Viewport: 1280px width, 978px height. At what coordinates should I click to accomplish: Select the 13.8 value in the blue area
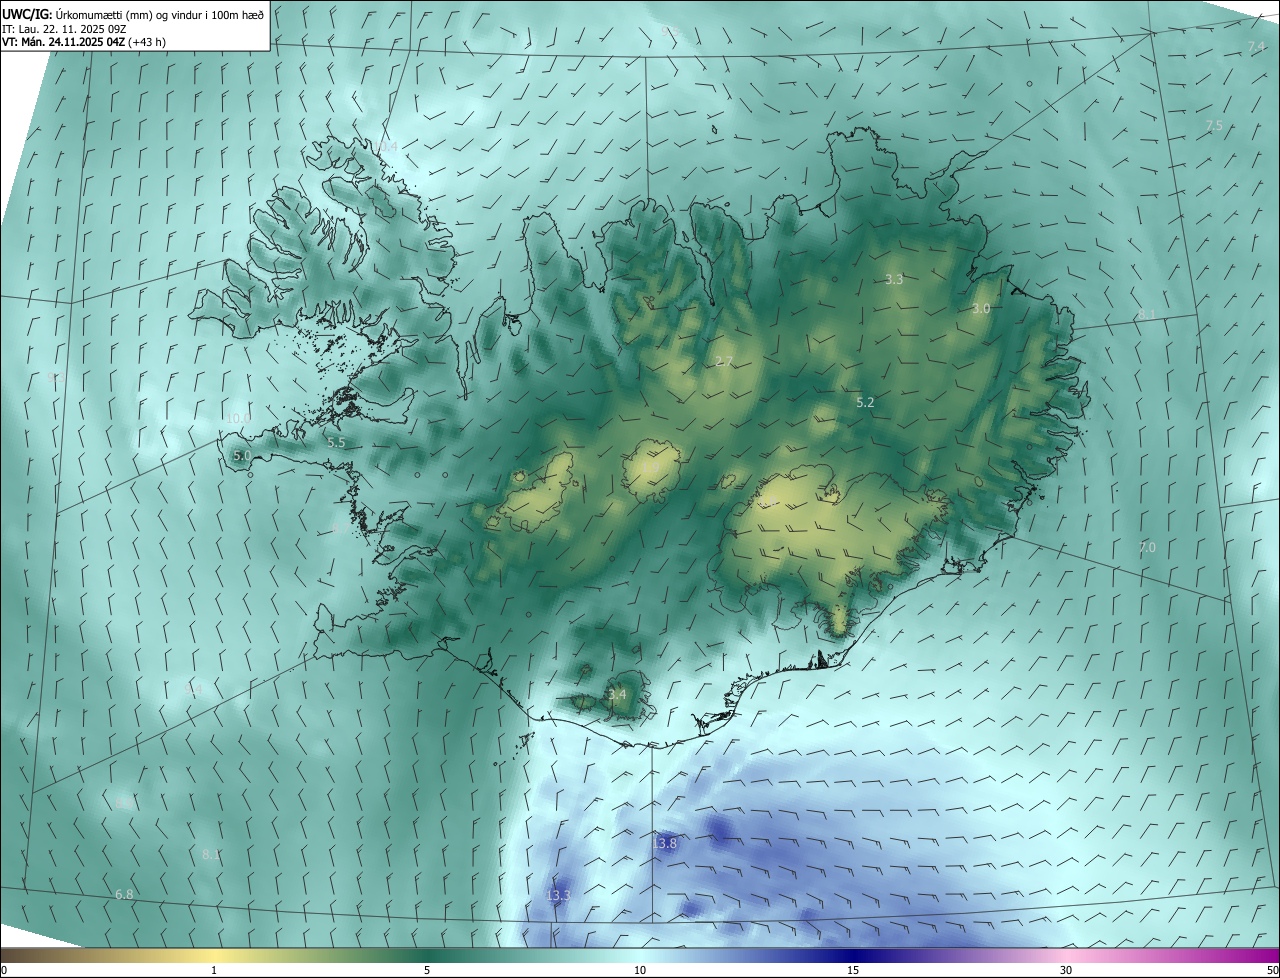pyautogui.click(x=665, y=843)
